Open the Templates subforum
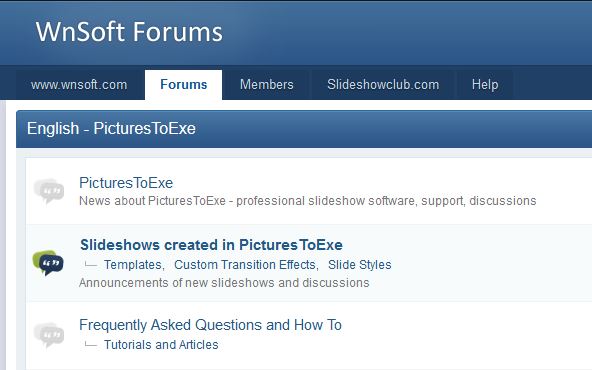 click(134, 265)
